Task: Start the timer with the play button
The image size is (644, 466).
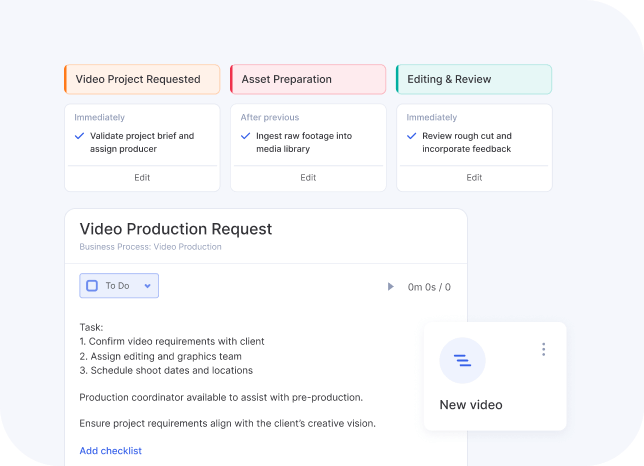Action: (x=391, y=287)
